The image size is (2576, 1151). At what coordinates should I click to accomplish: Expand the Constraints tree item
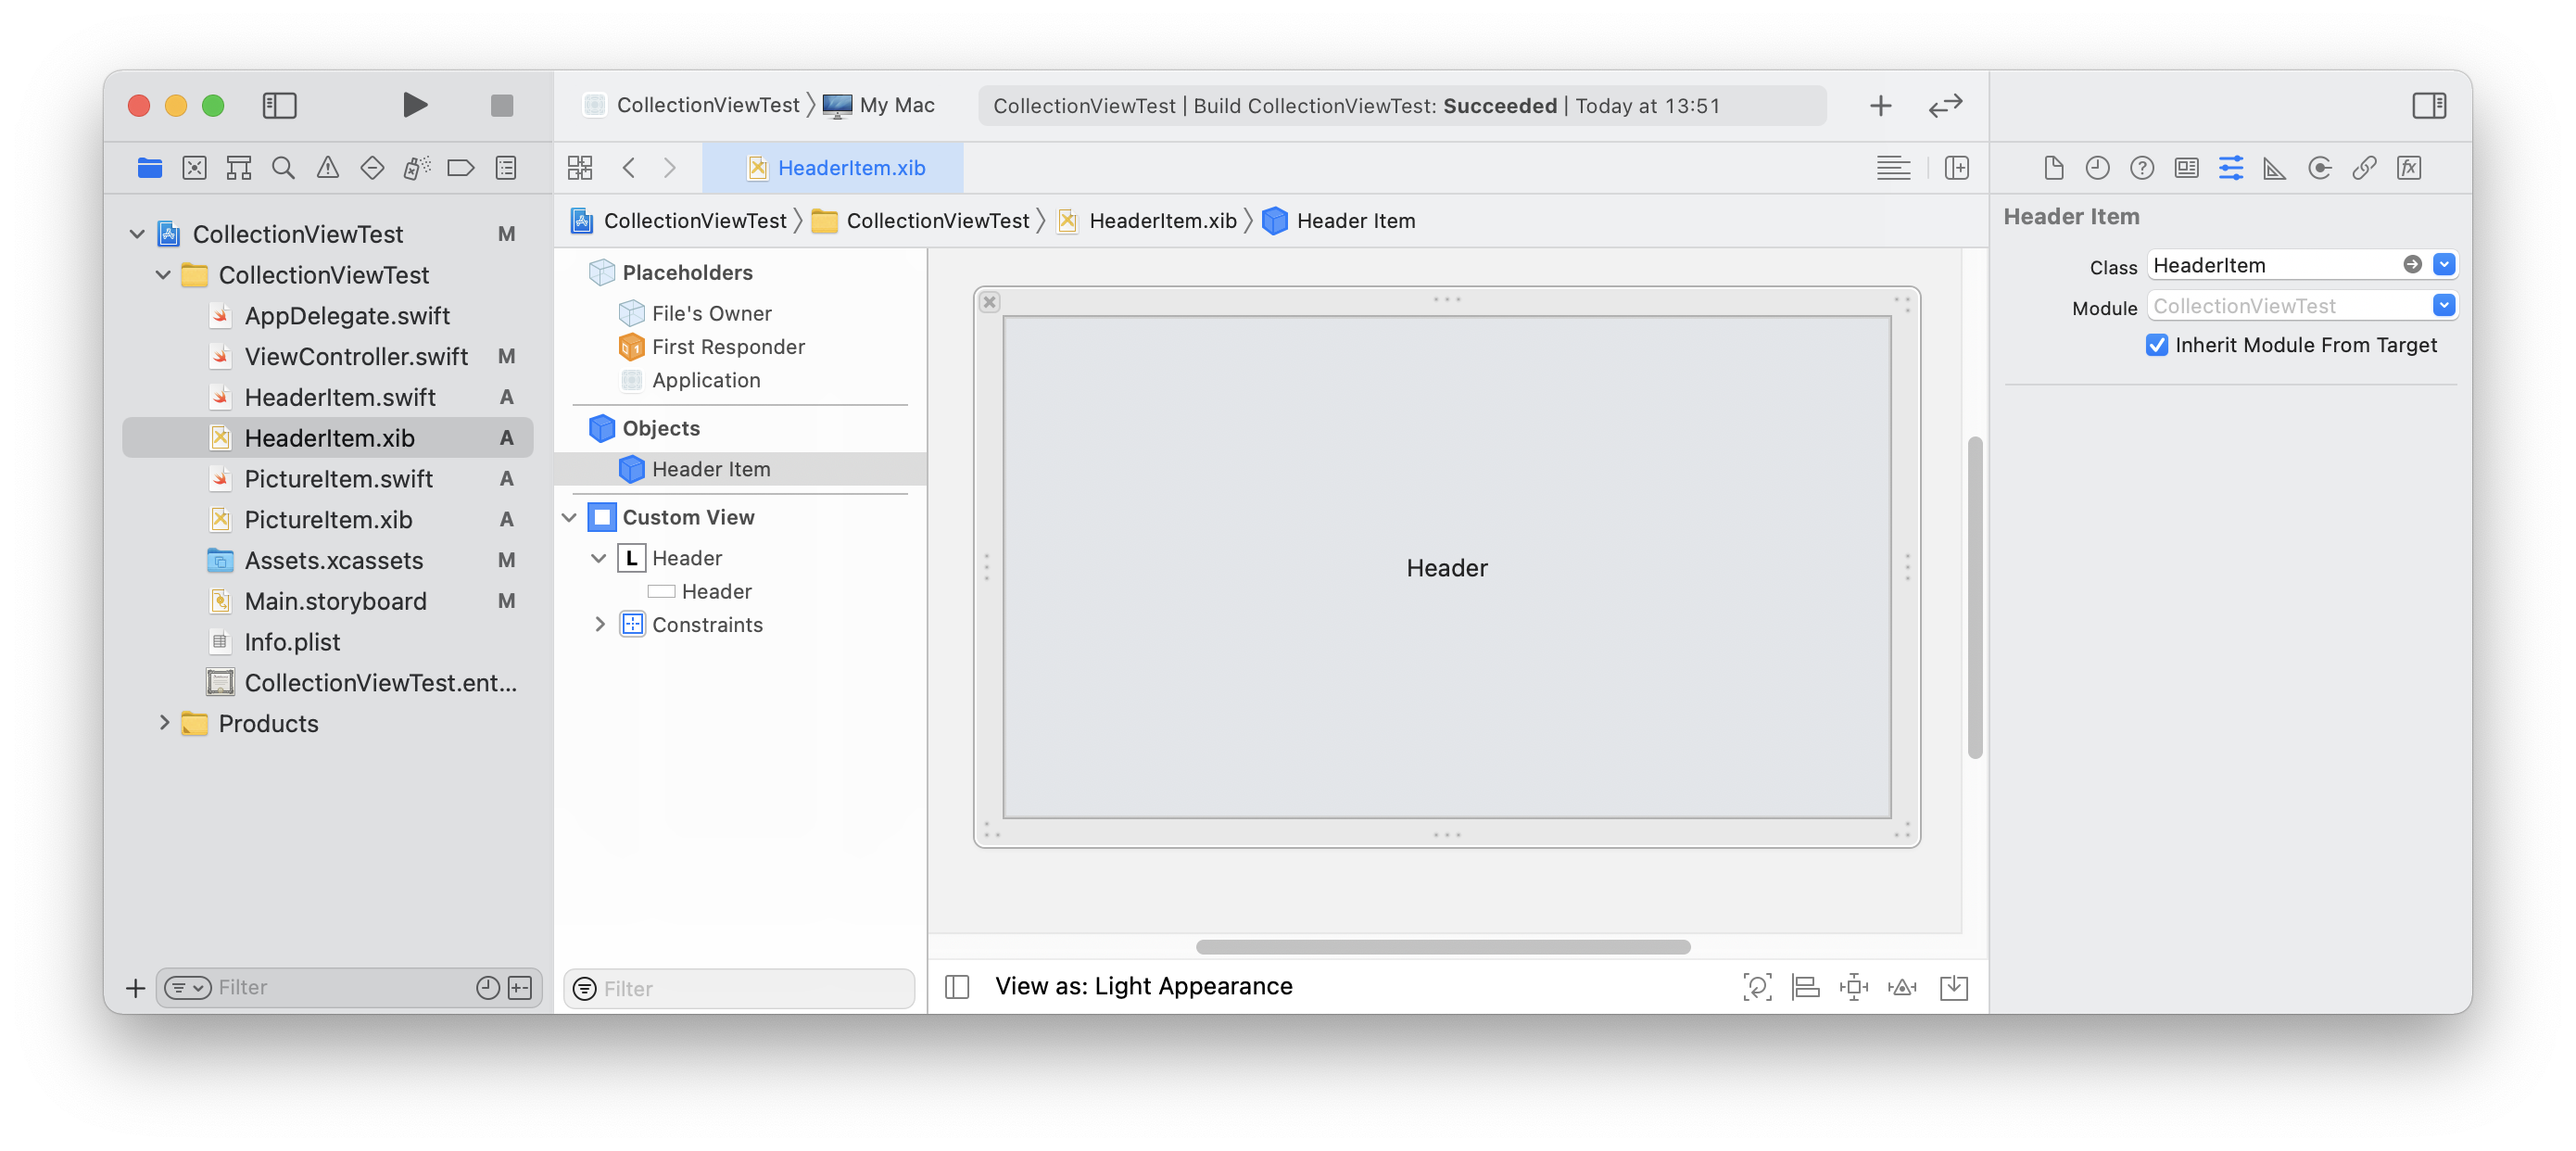click(x=600, y=624)
